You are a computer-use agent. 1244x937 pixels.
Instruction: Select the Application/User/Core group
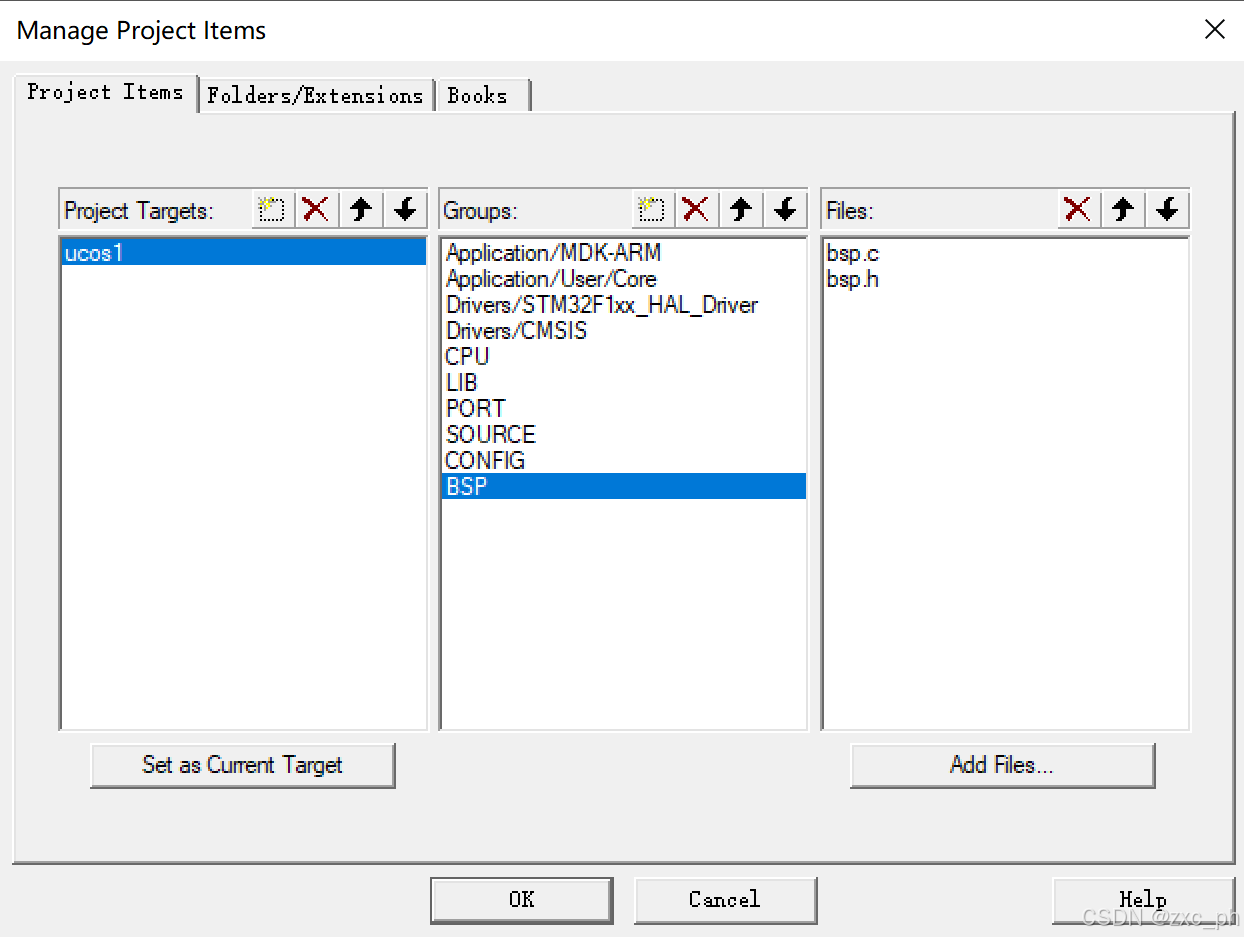(x=623, y=279)
